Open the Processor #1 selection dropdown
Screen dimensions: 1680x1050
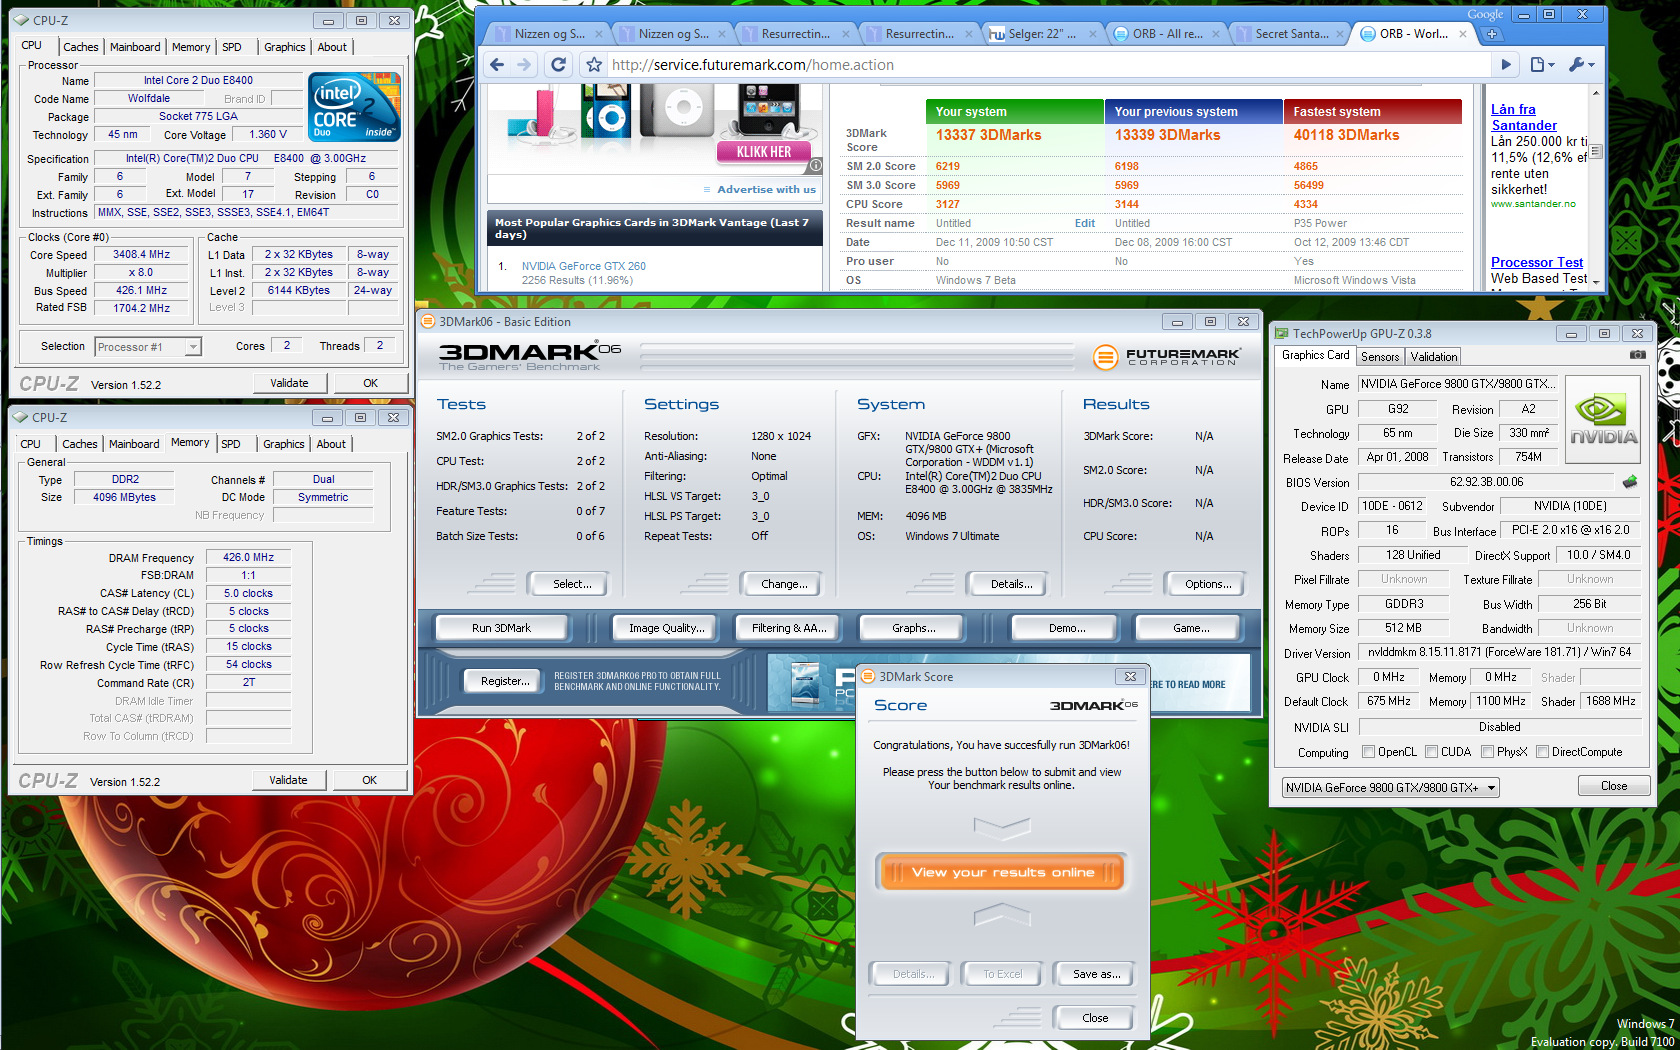tap(193, 347)
